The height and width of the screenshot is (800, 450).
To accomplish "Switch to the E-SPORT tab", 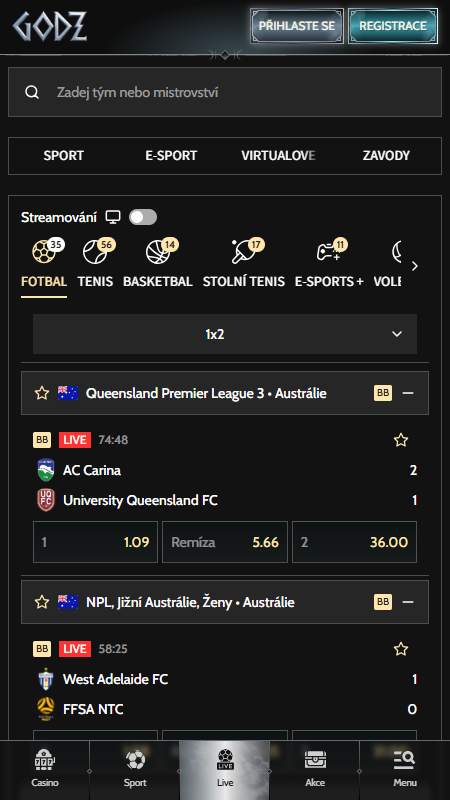I will click(x=171, y=156).
